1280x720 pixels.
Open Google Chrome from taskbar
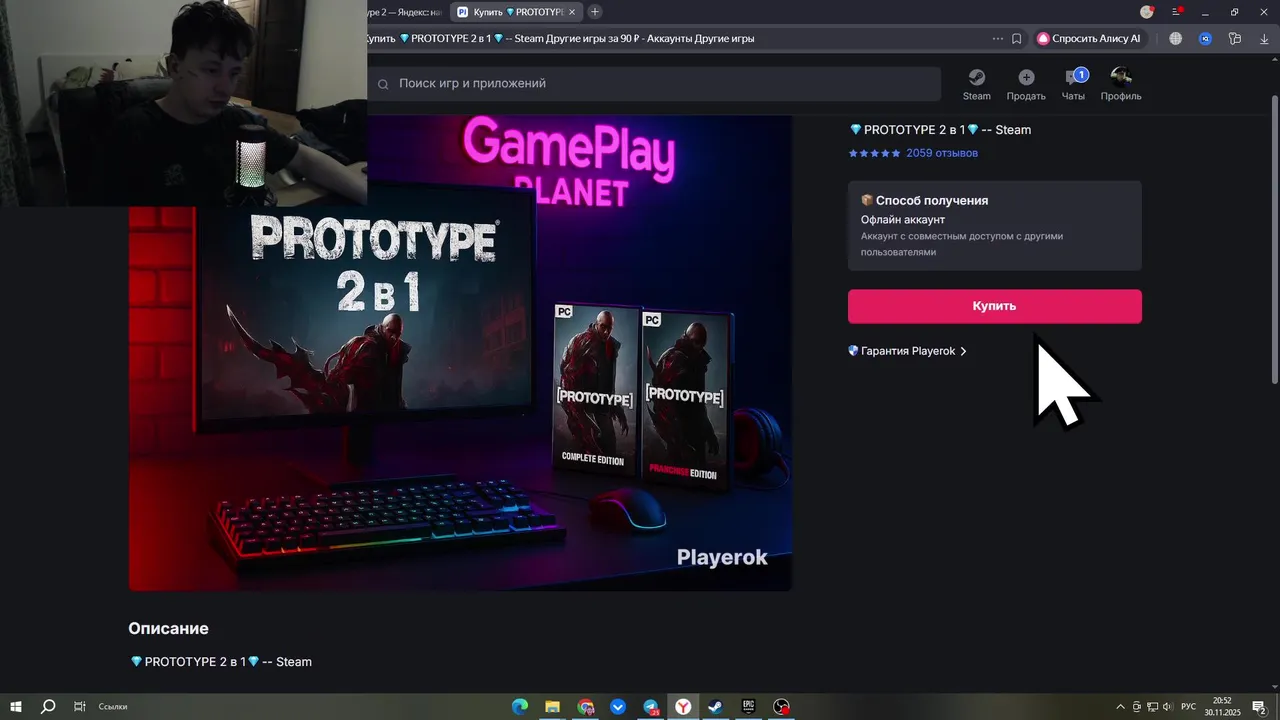[585, 707]
